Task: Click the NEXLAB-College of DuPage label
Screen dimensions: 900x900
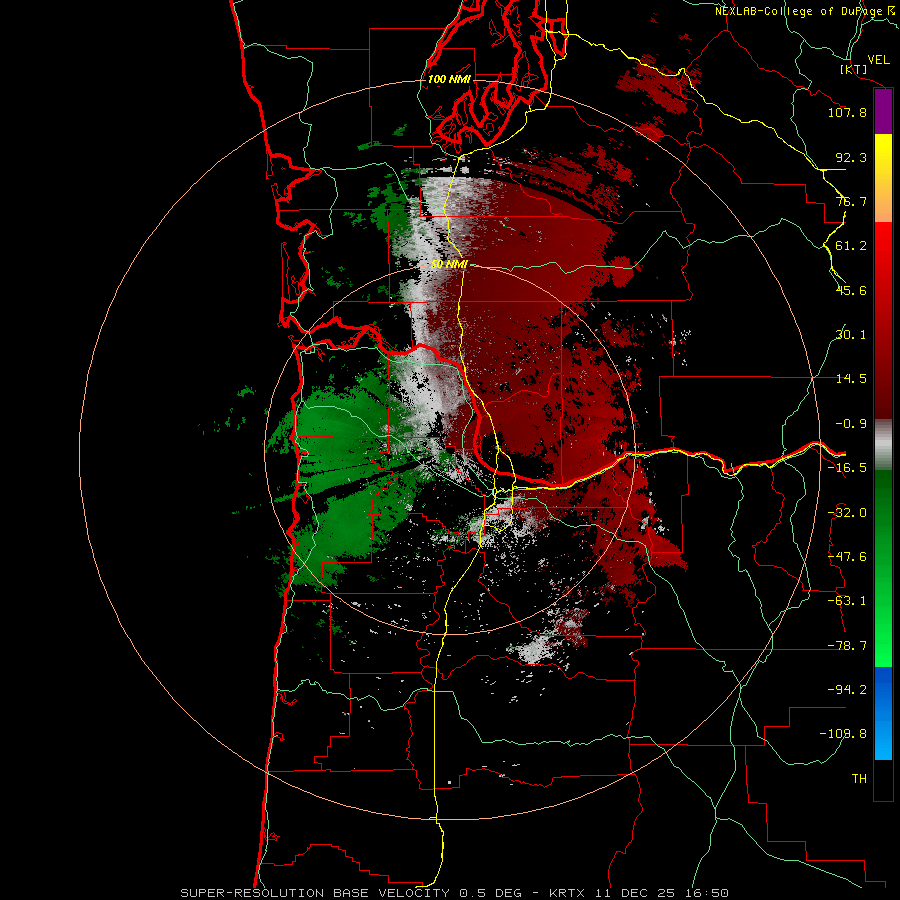Action: (x=805, y=11)
